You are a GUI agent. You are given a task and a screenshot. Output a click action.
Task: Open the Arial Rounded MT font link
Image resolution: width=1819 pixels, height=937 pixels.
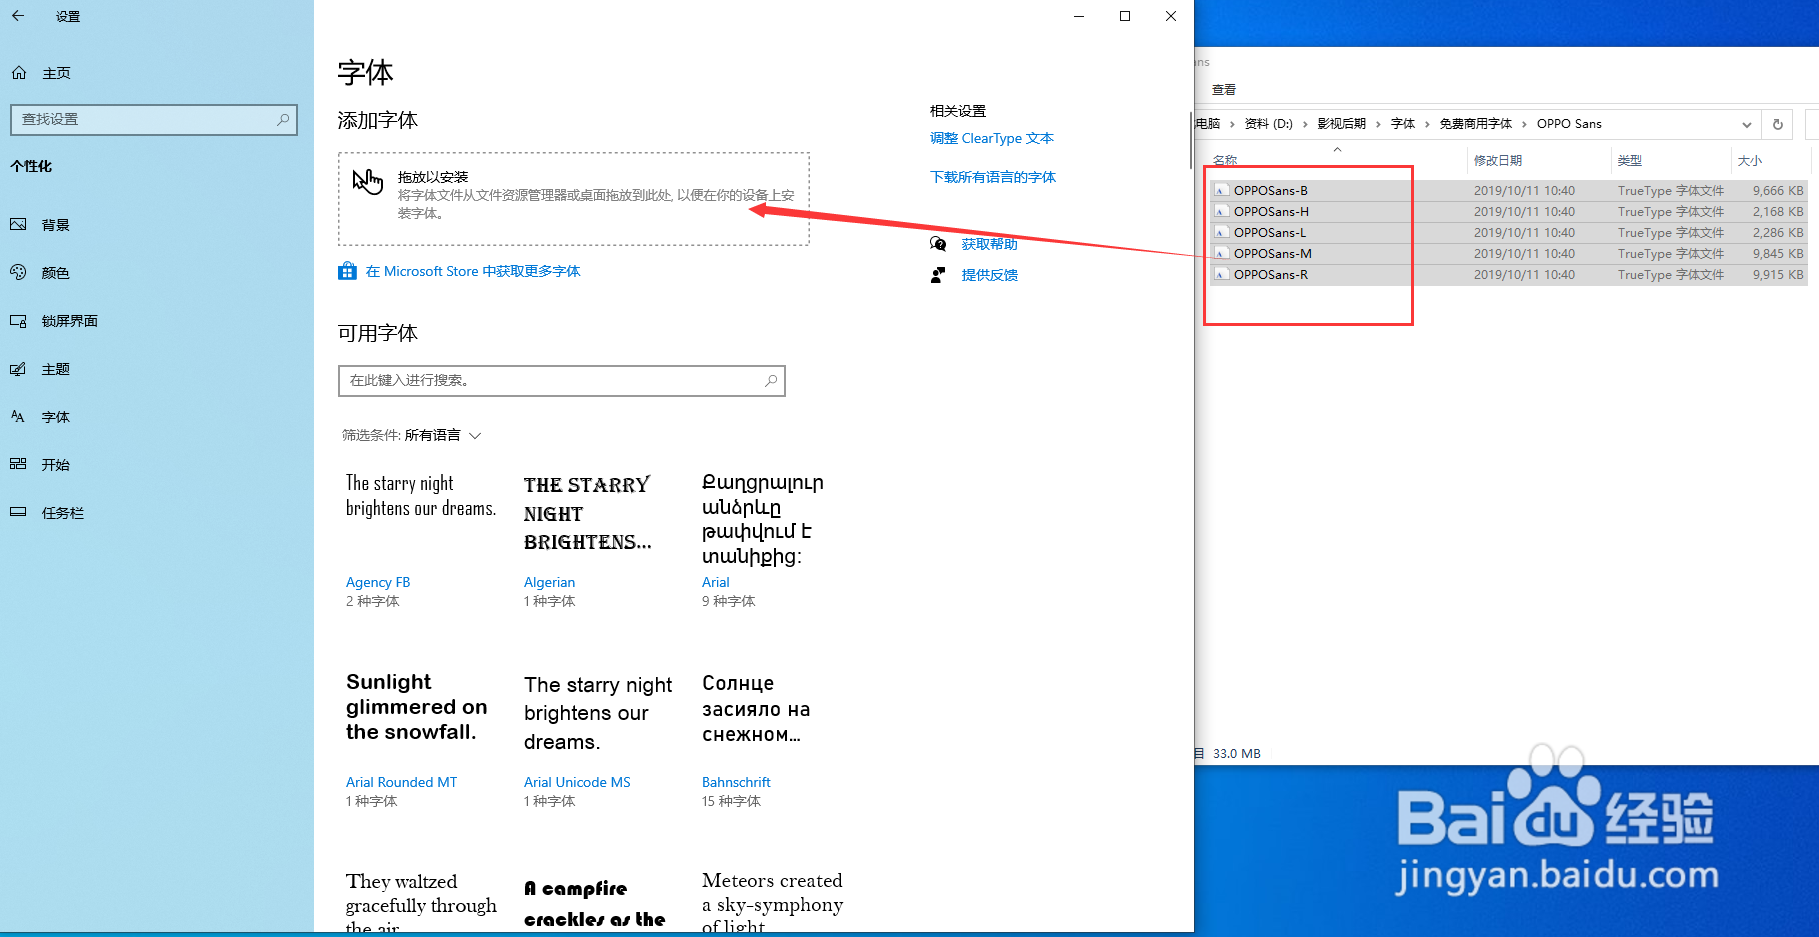[402, 782]
